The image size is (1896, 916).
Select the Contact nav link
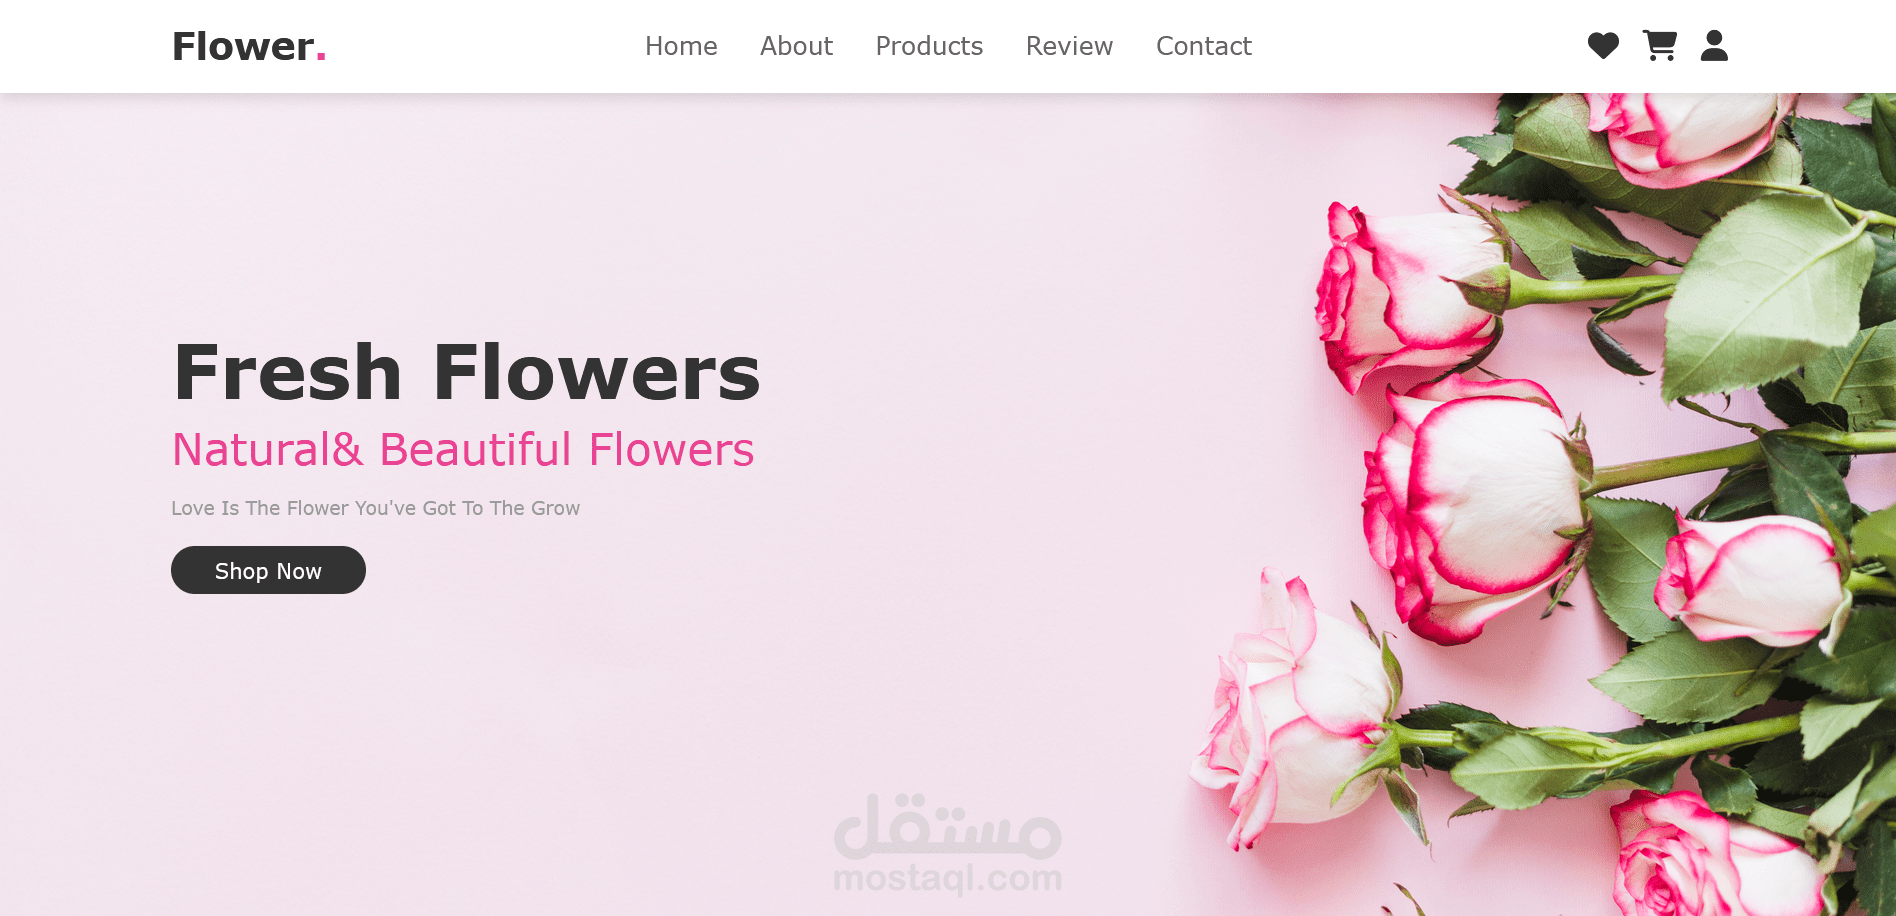pyautogui.click(x=1204, y=46)
